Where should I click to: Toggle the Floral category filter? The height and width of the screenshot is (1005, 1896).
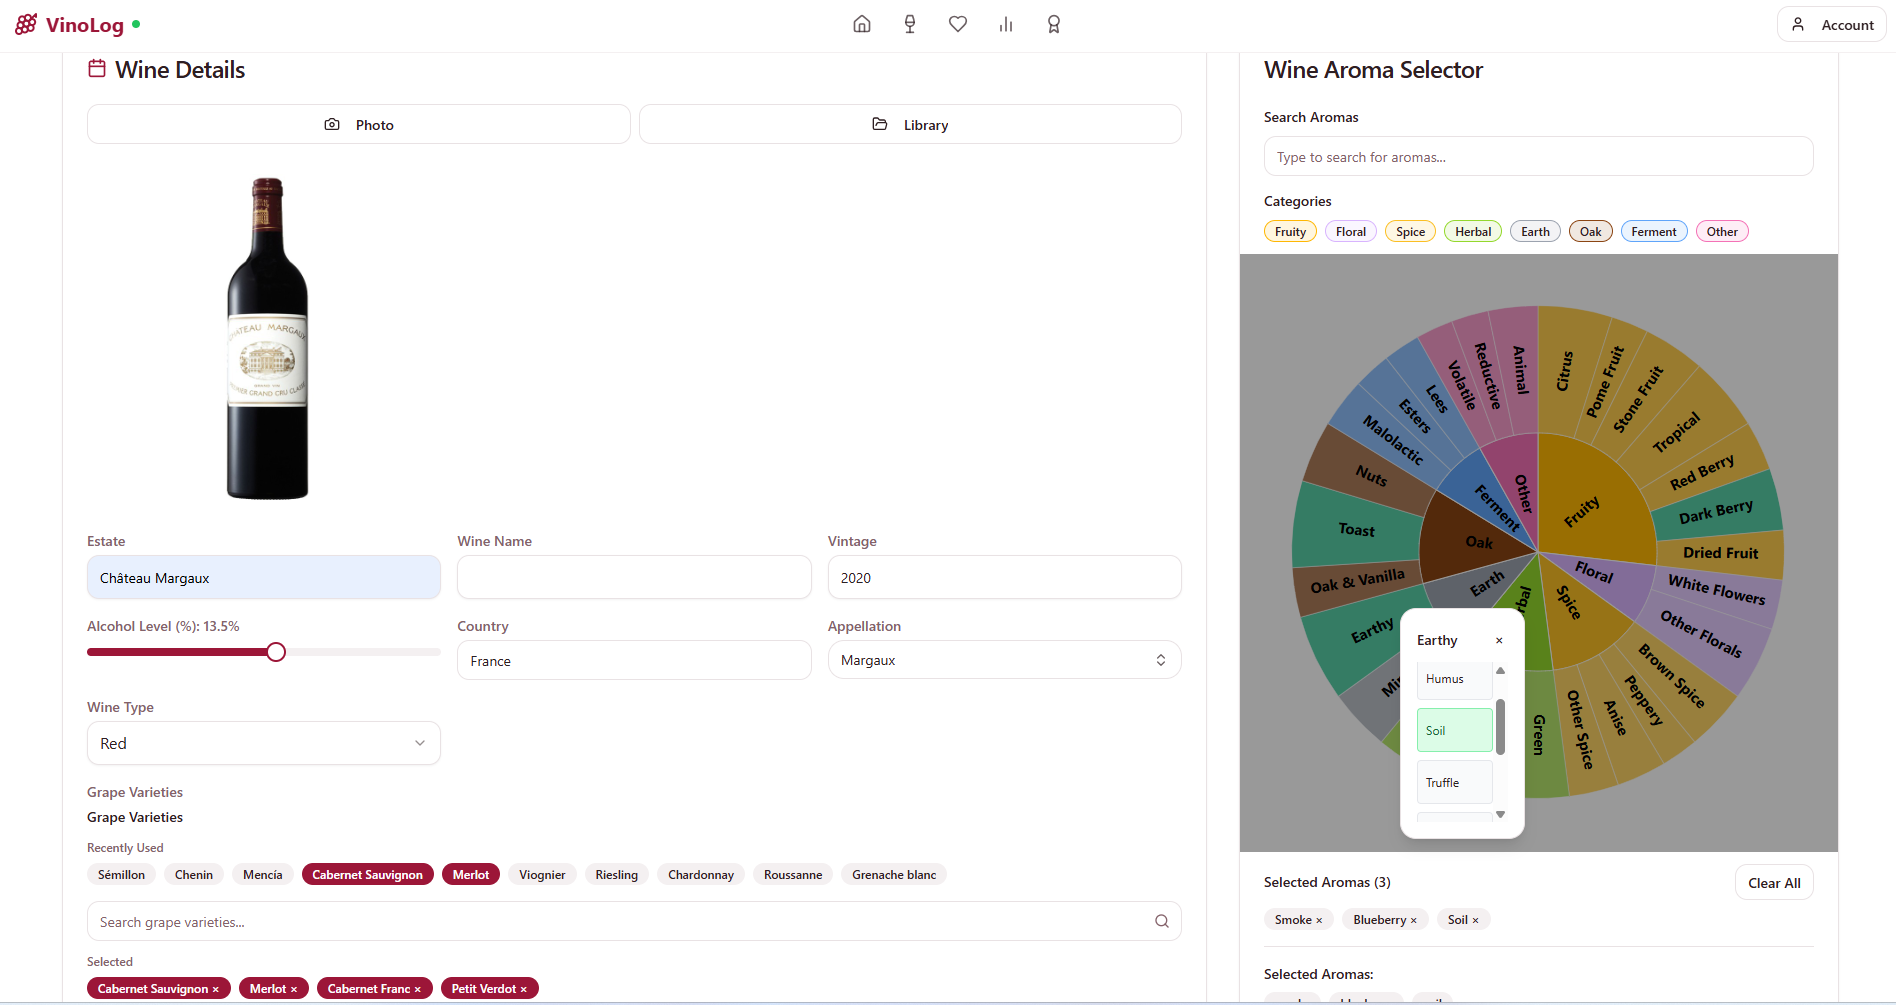(1350, 231)
